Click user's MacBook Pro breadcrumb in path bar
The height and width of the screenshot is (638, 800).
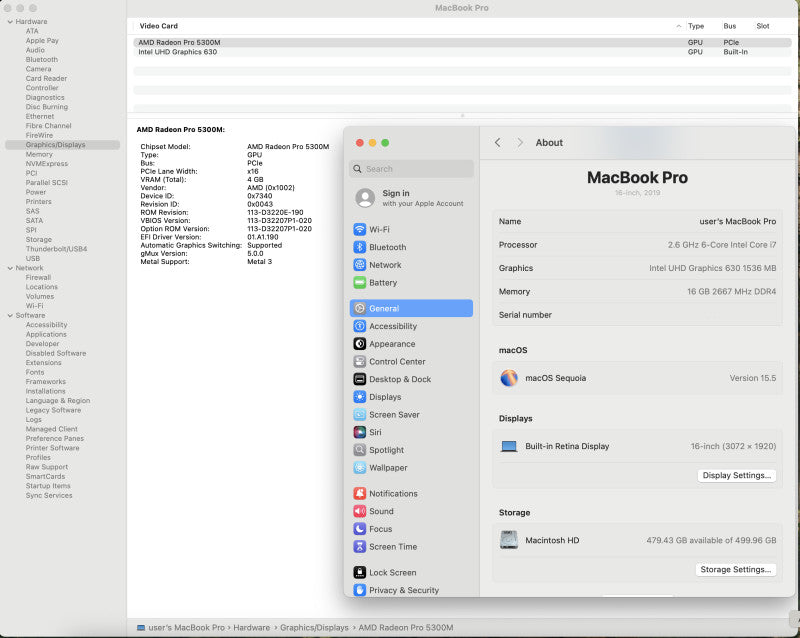tap(181, 628)
